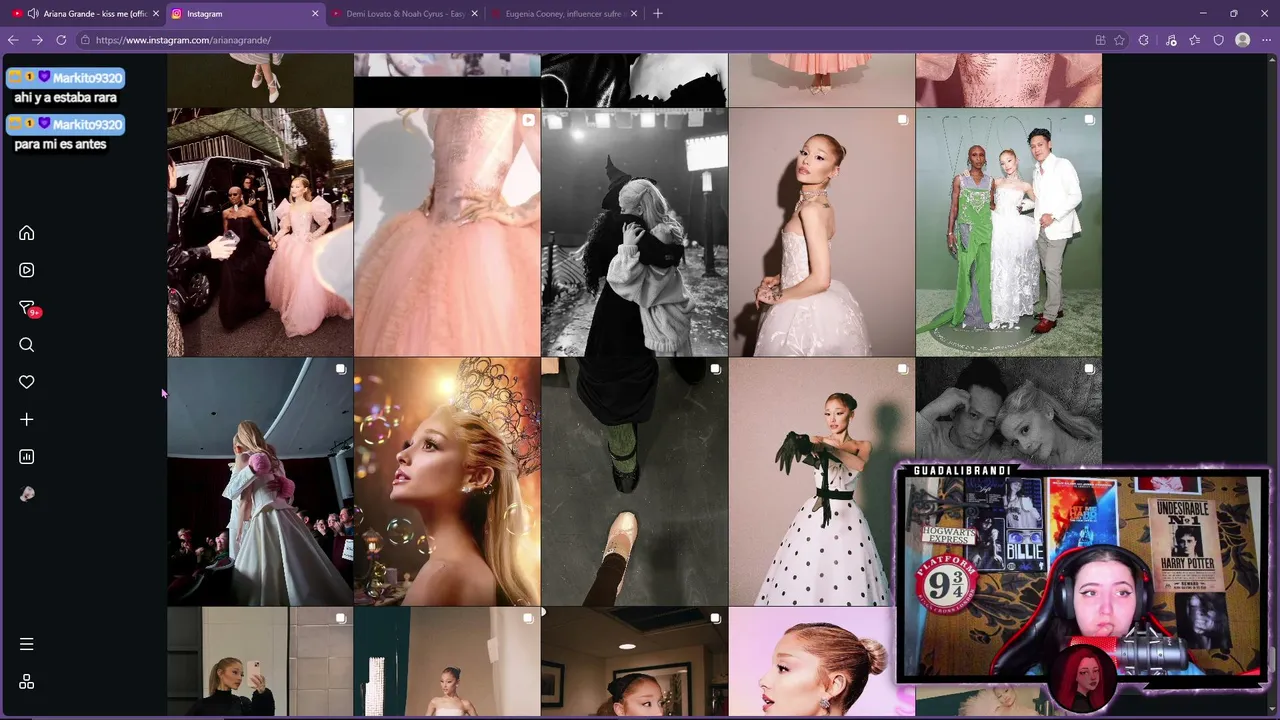Click the instagram.com/arianagrande address bar
This screenshot has height=720, width=1280.
[x=585, y=40]
